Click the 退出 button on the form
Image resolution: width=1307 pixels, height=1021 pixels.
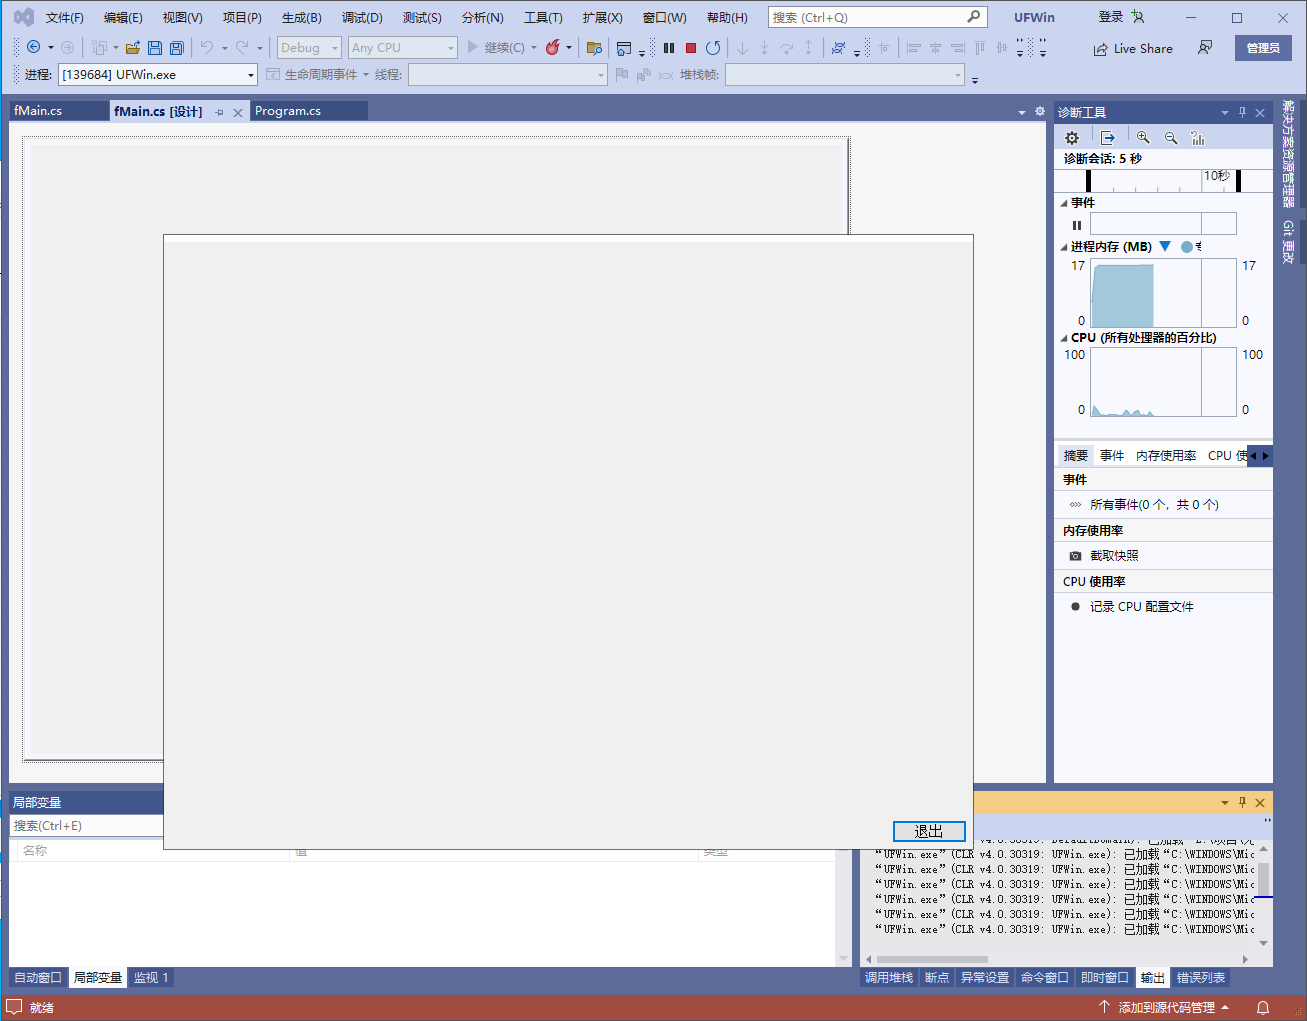928,831
